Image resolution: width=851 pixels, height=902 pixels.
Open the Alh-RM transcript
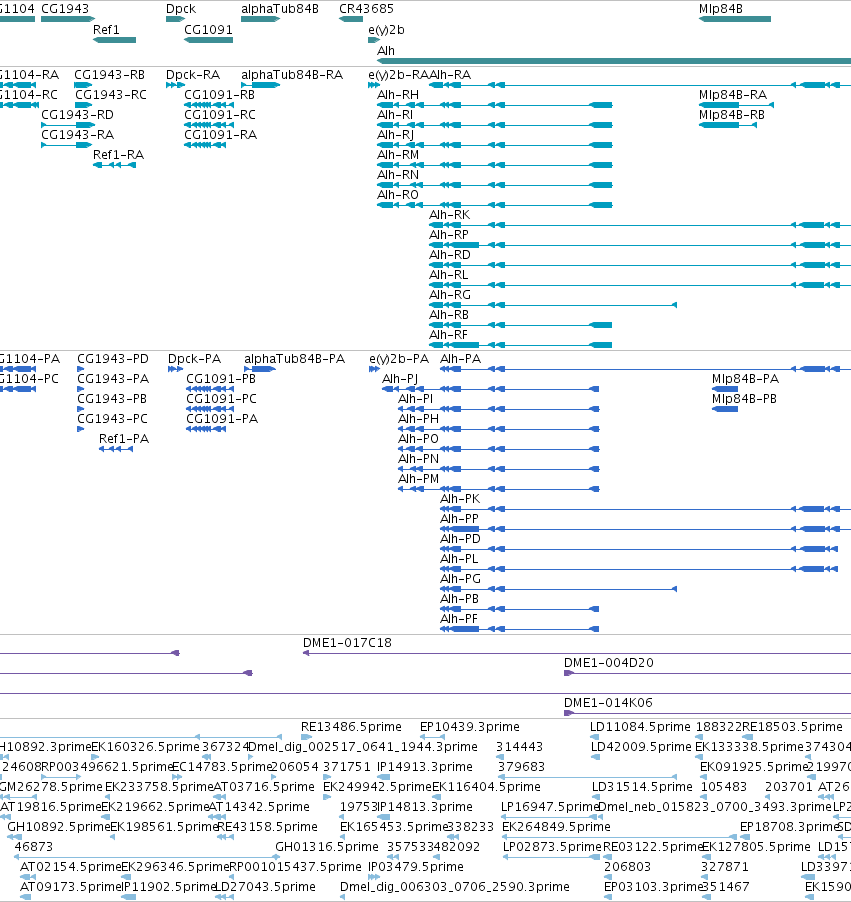[x=495, y=165]
